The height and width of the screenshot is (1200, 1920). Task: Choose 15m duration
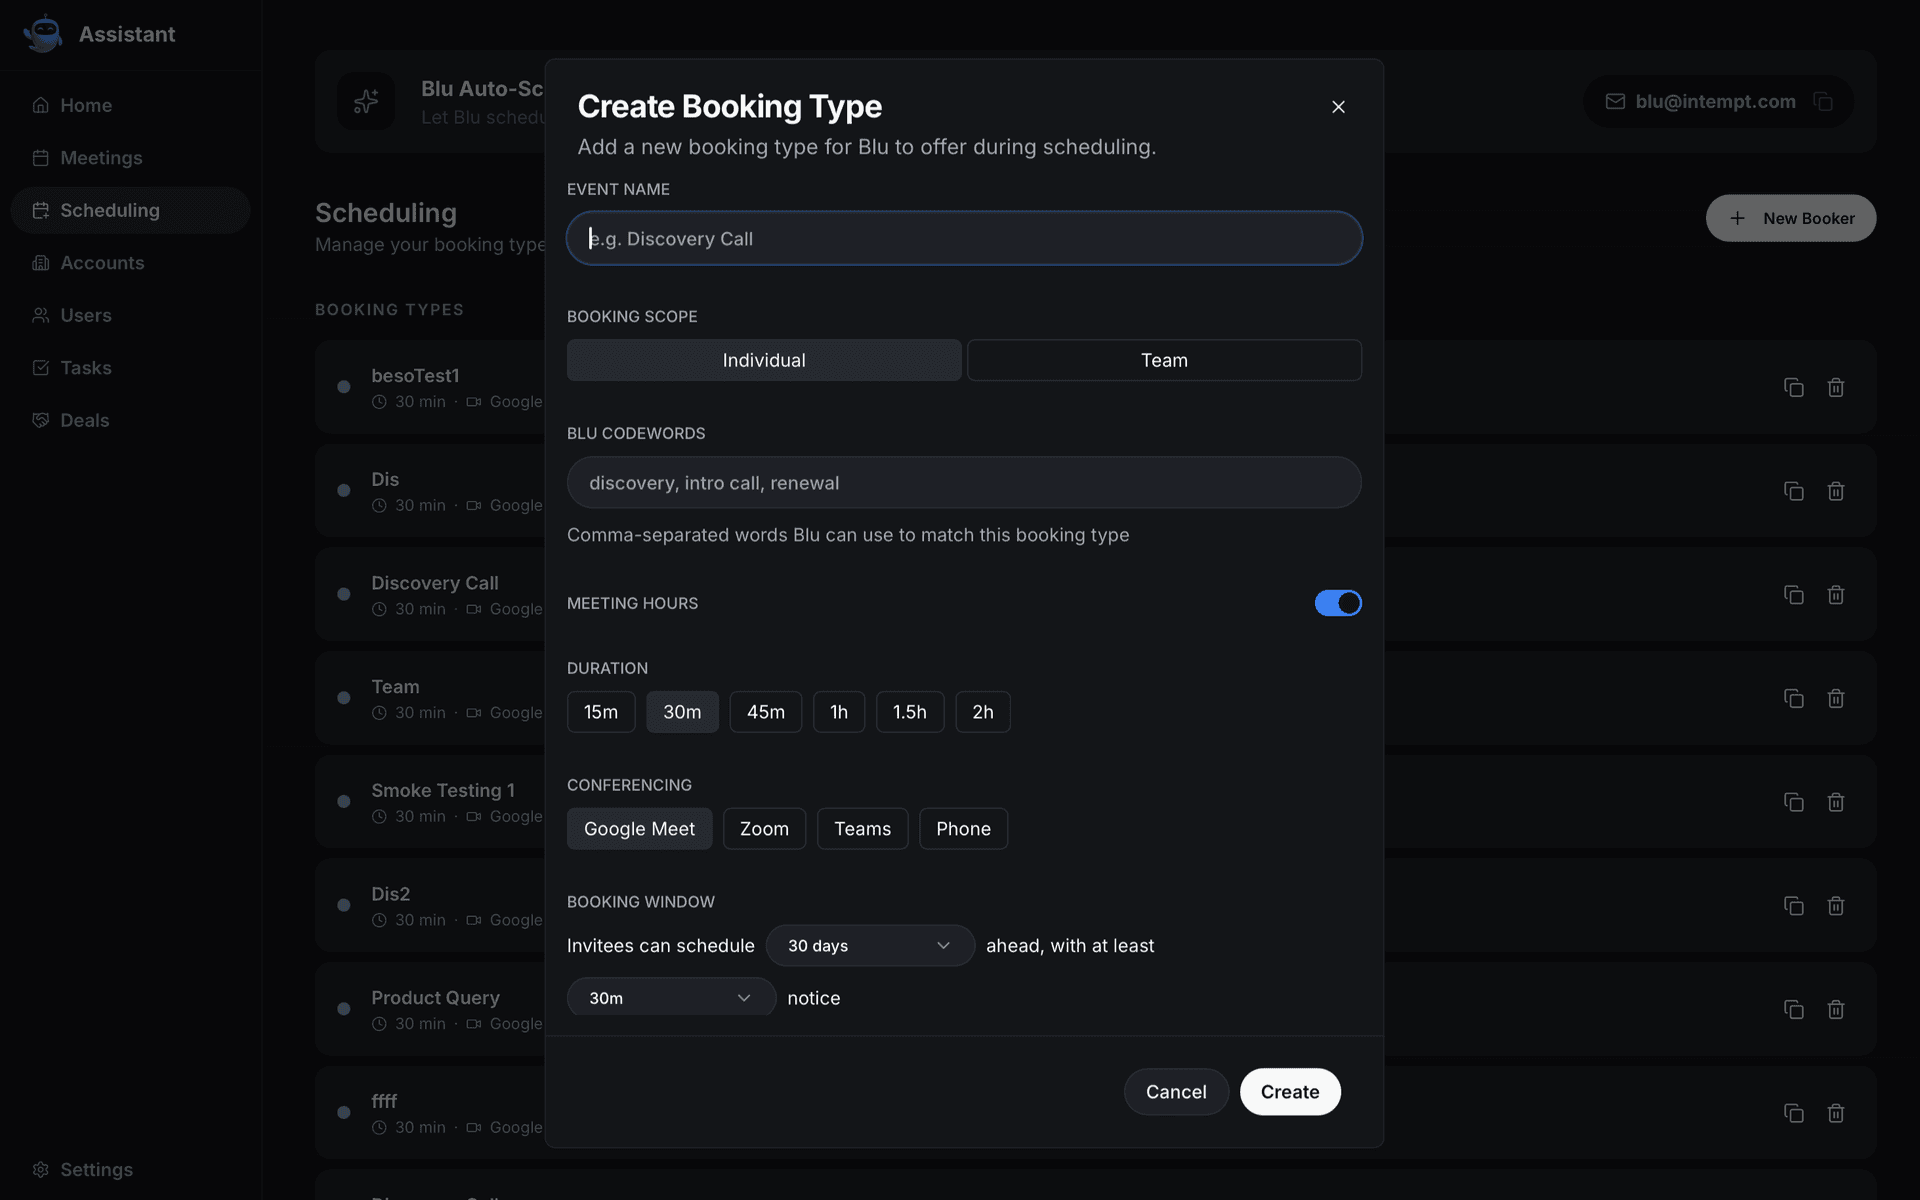coord(601,712)
